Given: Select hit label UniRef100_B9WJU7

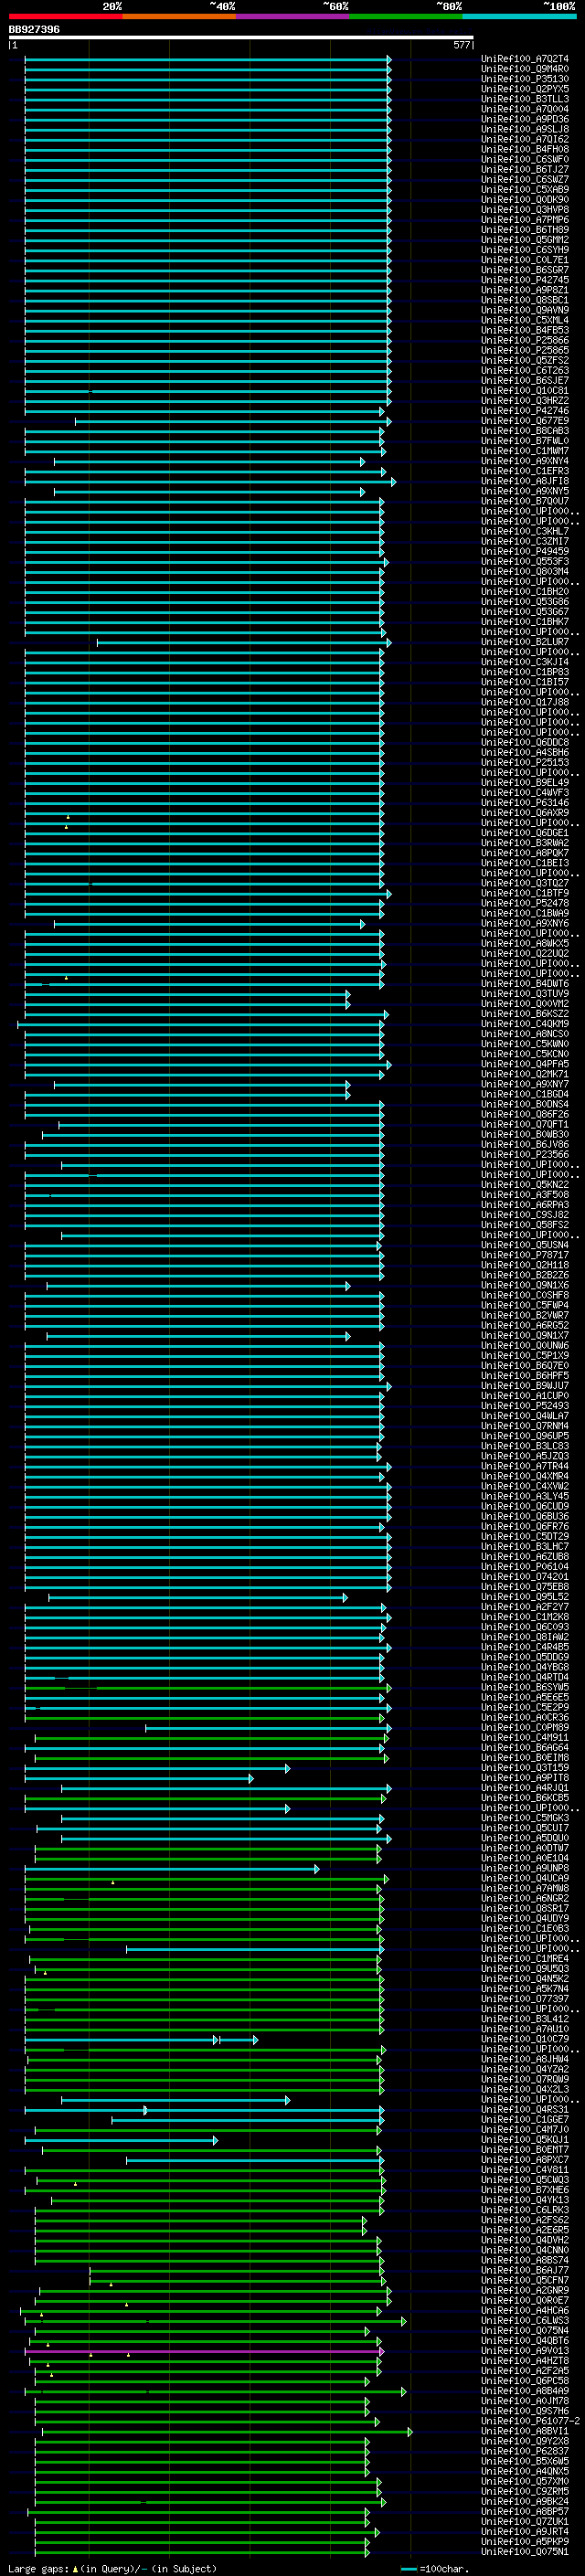Looking at the screenshot, I should 525,1386.
